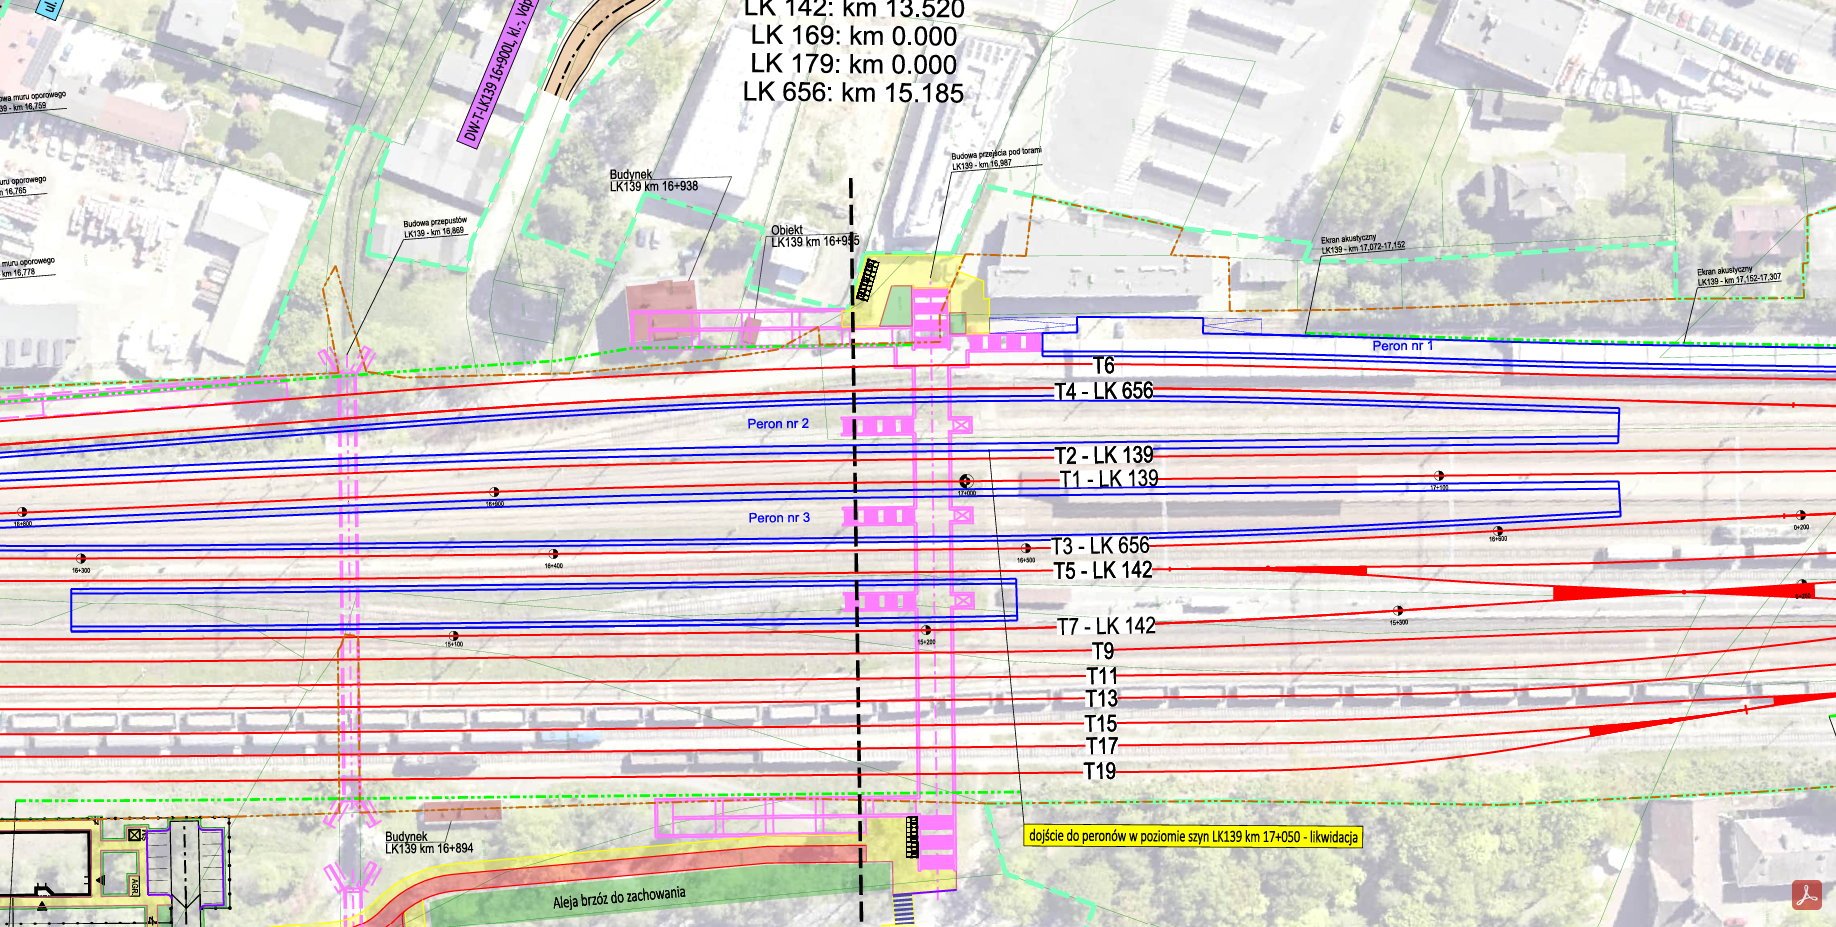Click the Adobe Acrobat PDF icon
This screenshot has width=1836, height=927.
[1806, 895]
